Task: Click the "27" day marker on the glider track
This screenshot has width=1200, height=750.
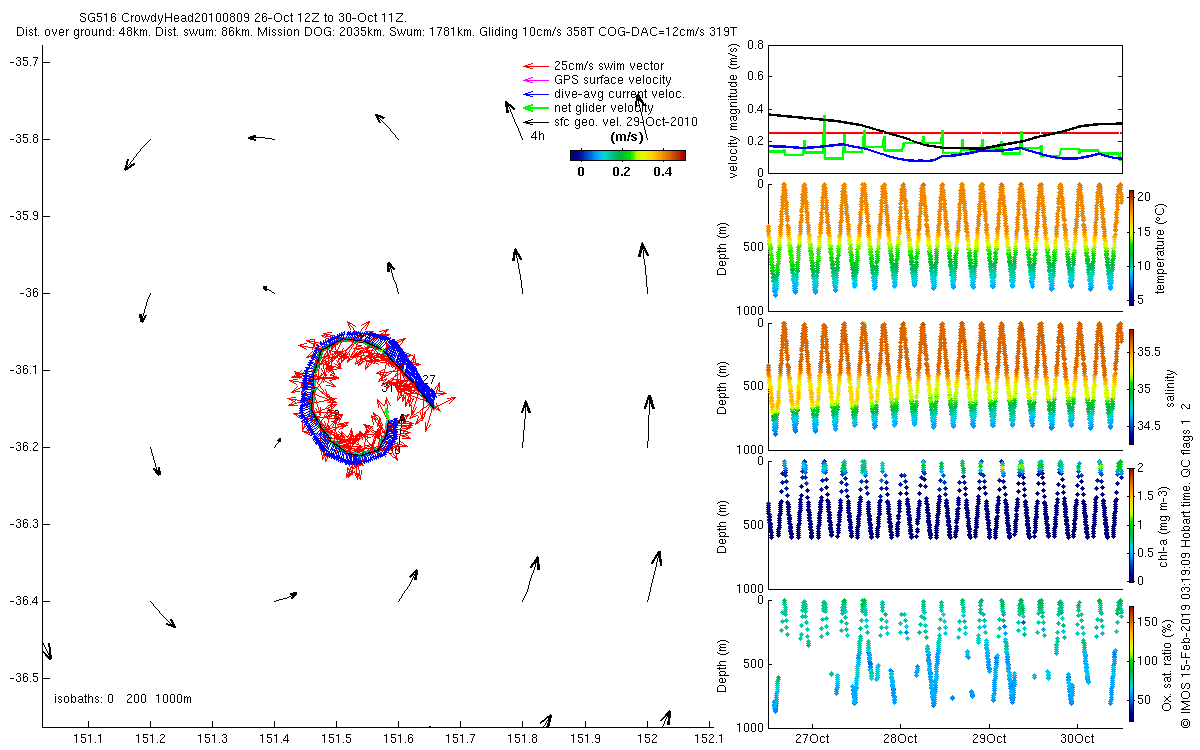Action: 429,380
